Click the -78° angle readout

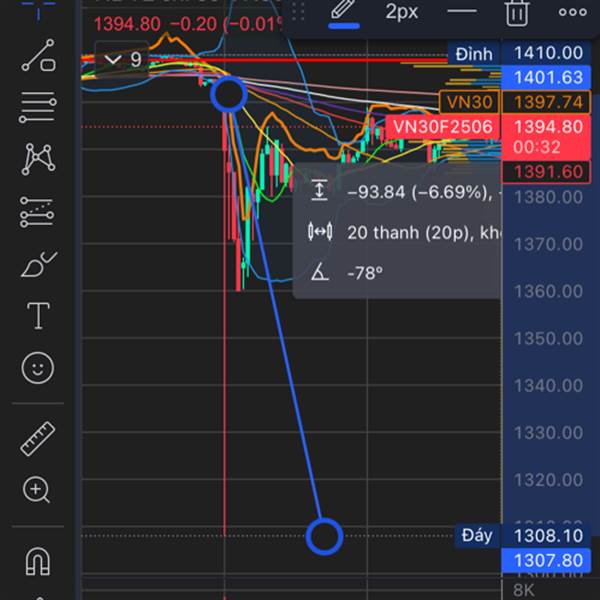click(x=365, y=273)
